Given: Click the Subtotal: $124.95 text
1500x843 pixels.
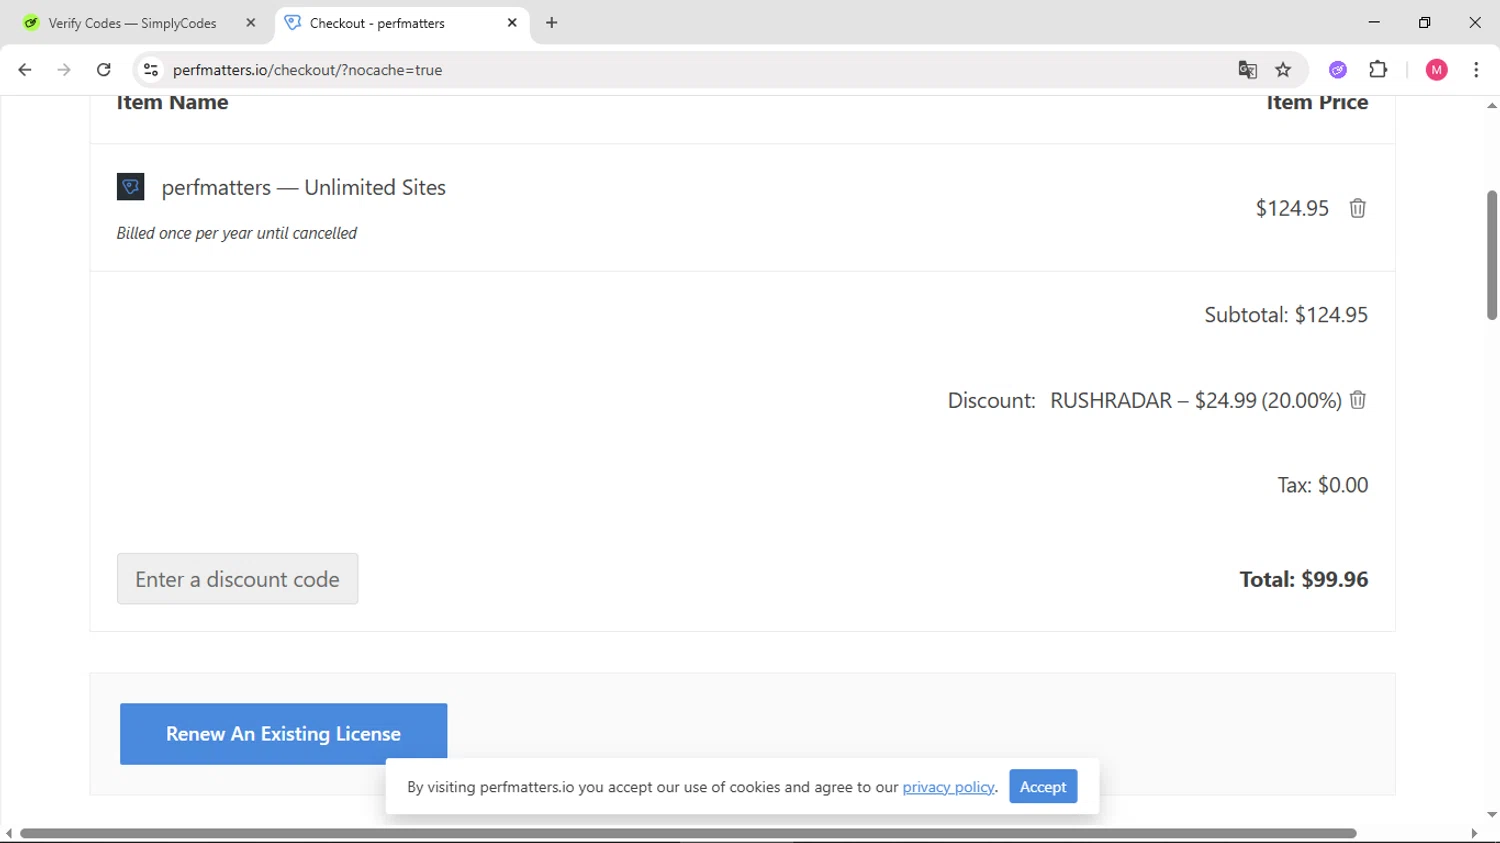Looking at the screenshot, I should [x=1286, y=315].
